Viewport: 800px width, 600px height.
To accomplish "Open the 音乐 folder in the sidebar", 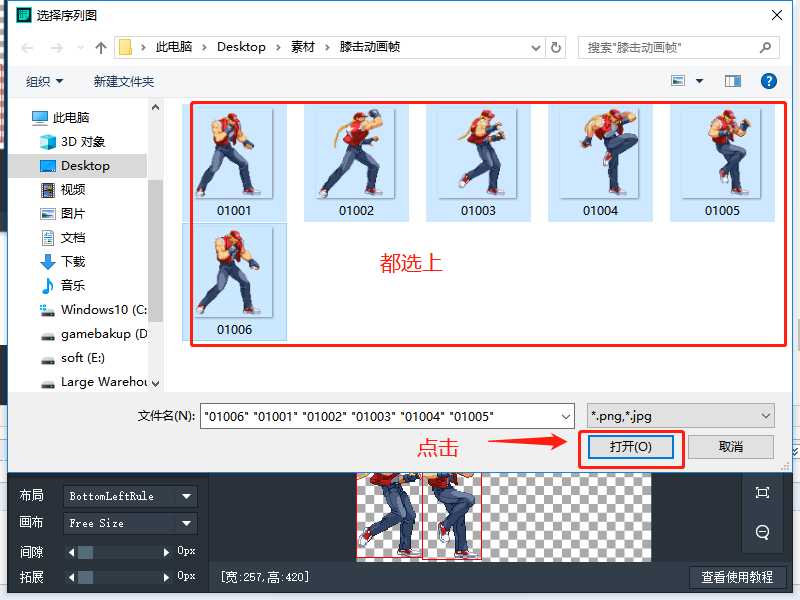I will [x=63, y=286].
